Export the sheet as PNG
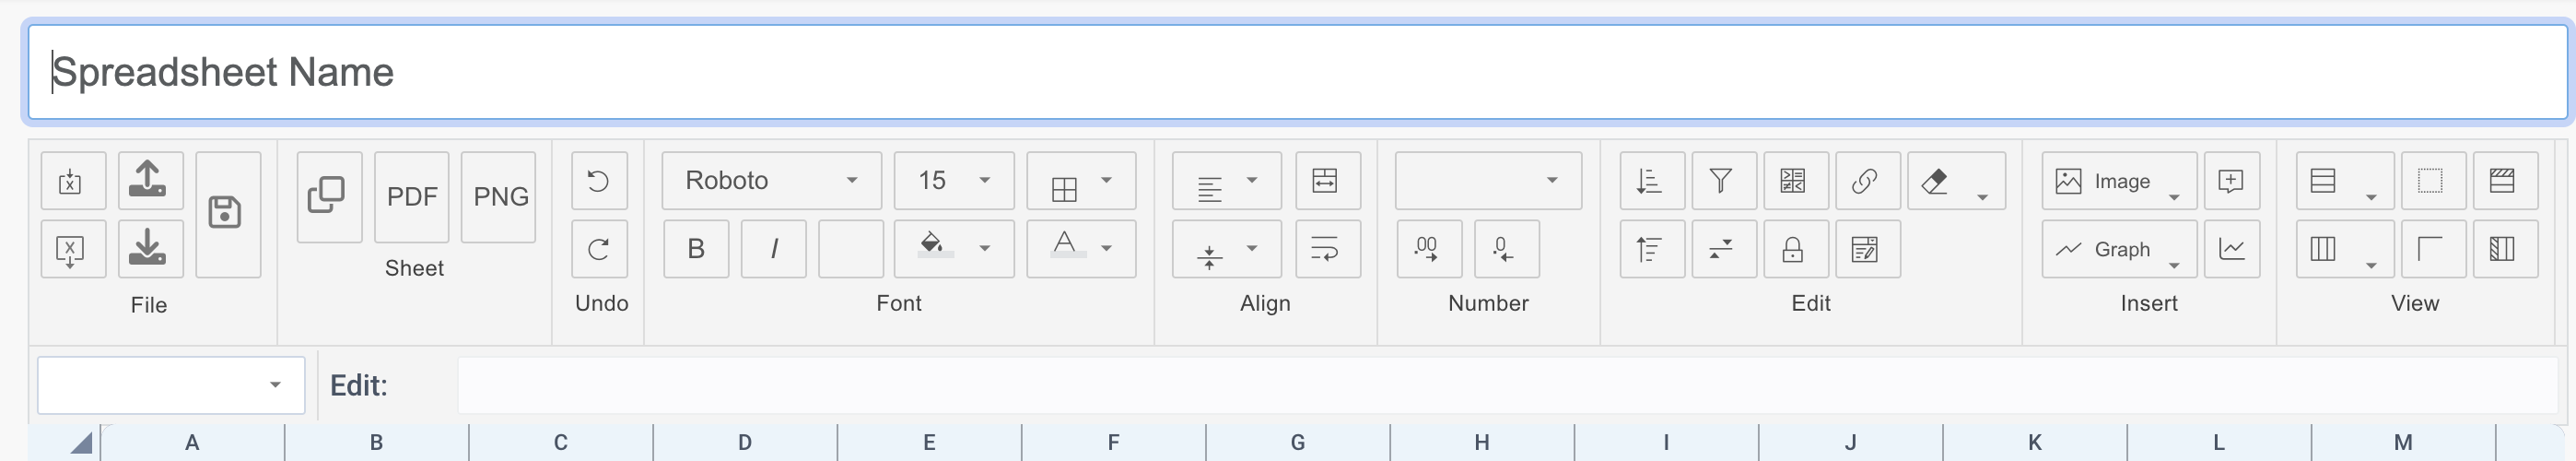 point(500,197)
